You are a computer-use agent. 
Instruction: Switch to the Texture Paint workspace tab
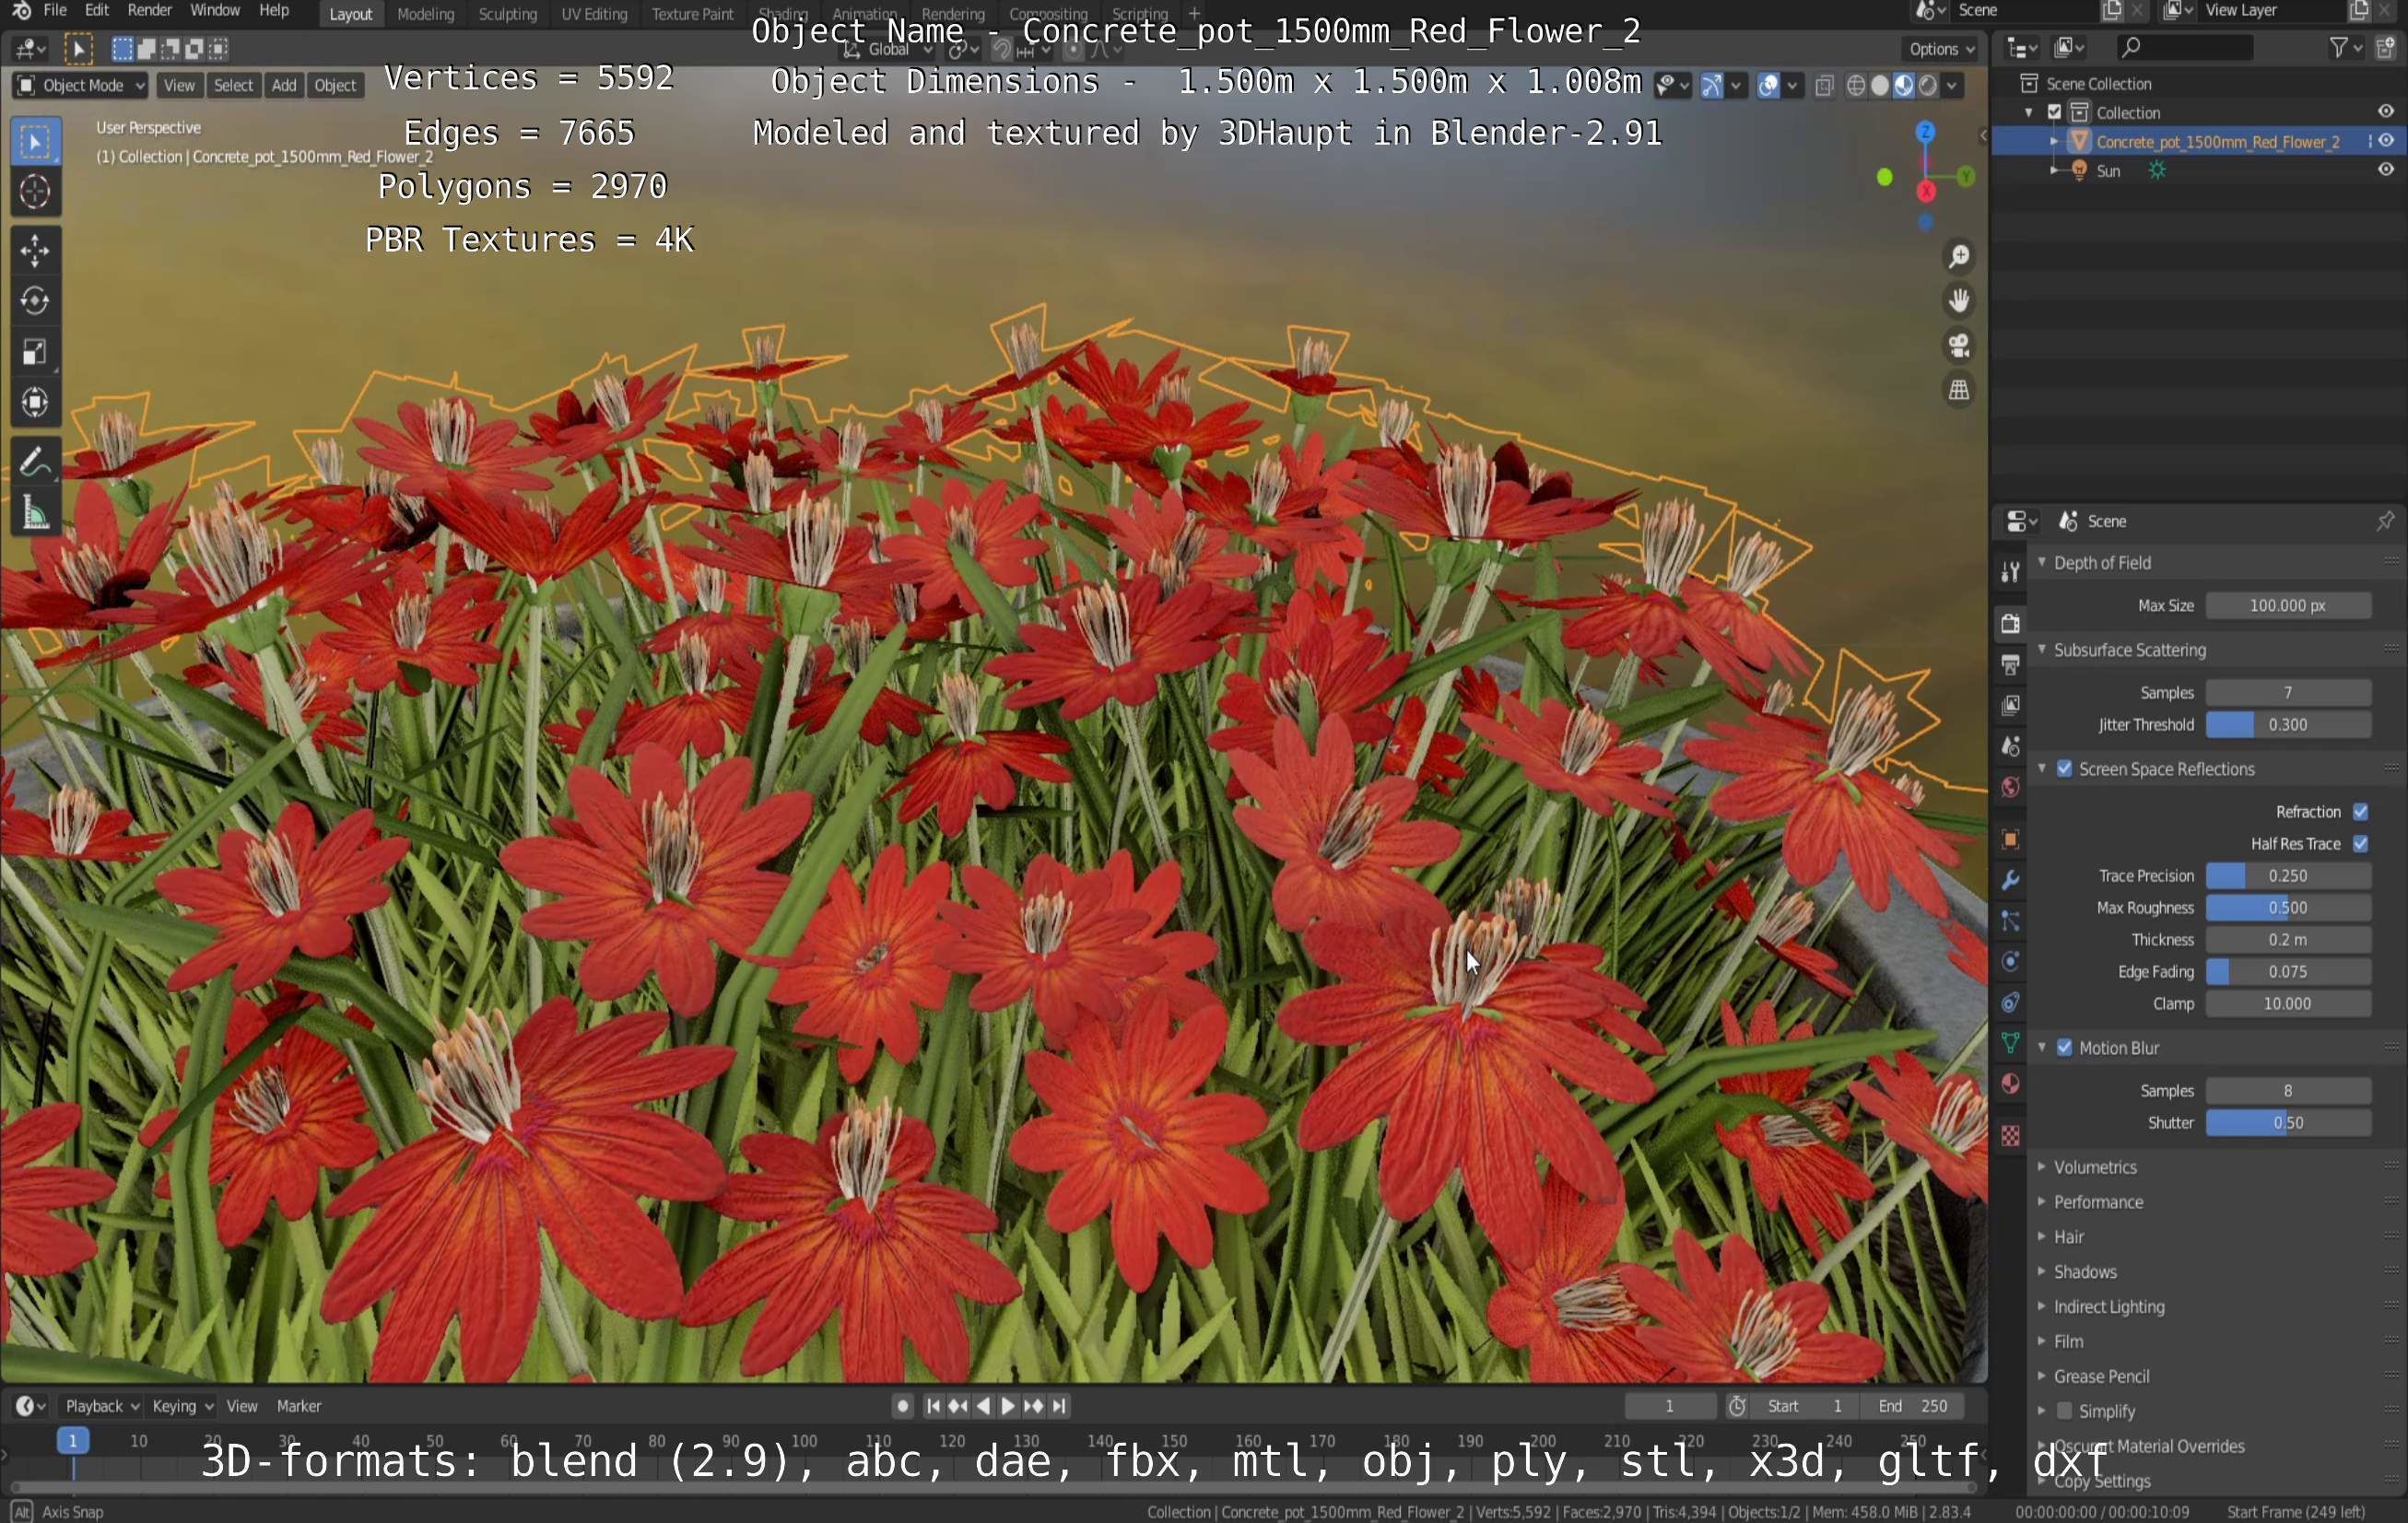(x=692, y=14)
